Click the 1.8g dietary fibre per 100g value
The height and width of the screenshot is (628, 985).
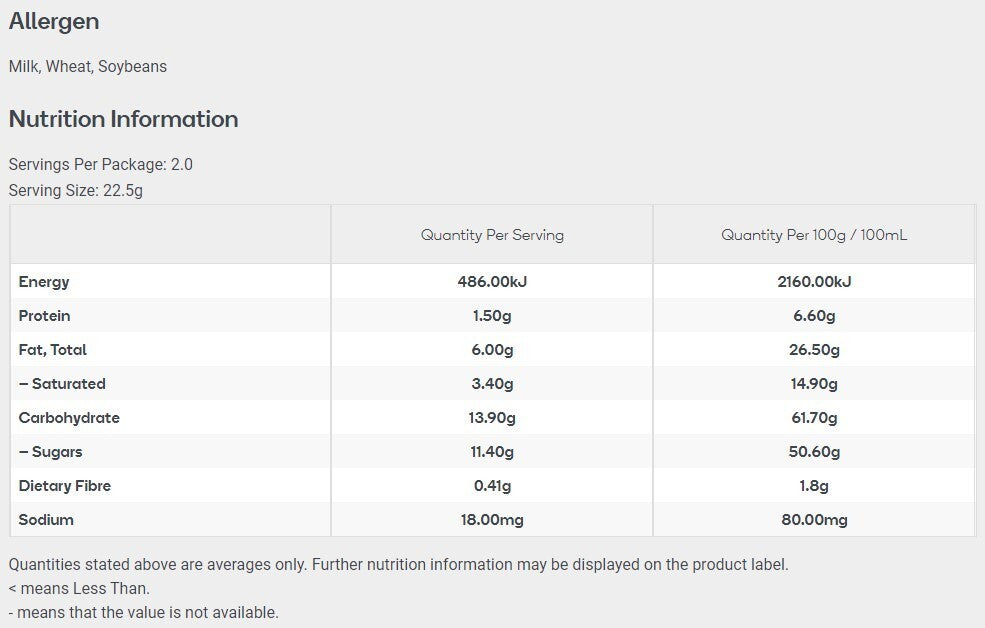[814, 485]
